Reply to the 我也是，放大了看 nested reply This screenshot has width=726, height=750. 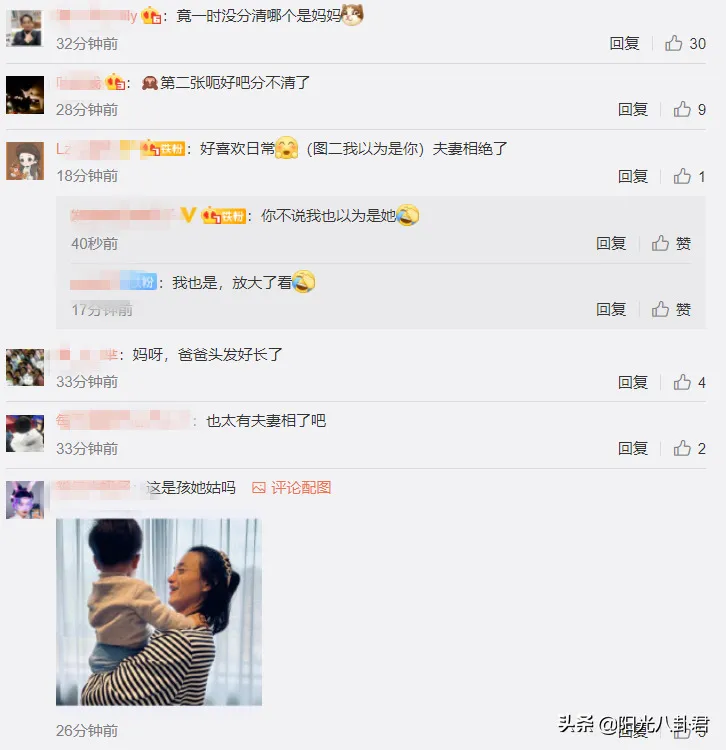[611, 309]
